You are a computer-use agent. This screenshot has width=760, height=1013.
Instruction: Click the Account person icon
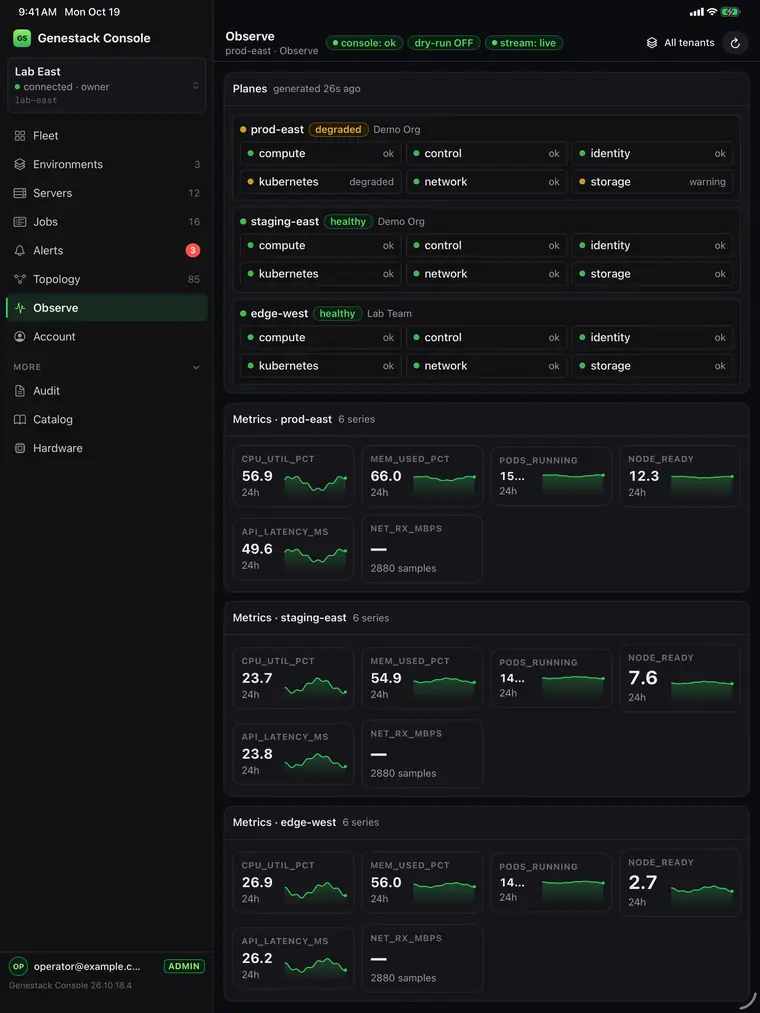click(x=20, y=337)
